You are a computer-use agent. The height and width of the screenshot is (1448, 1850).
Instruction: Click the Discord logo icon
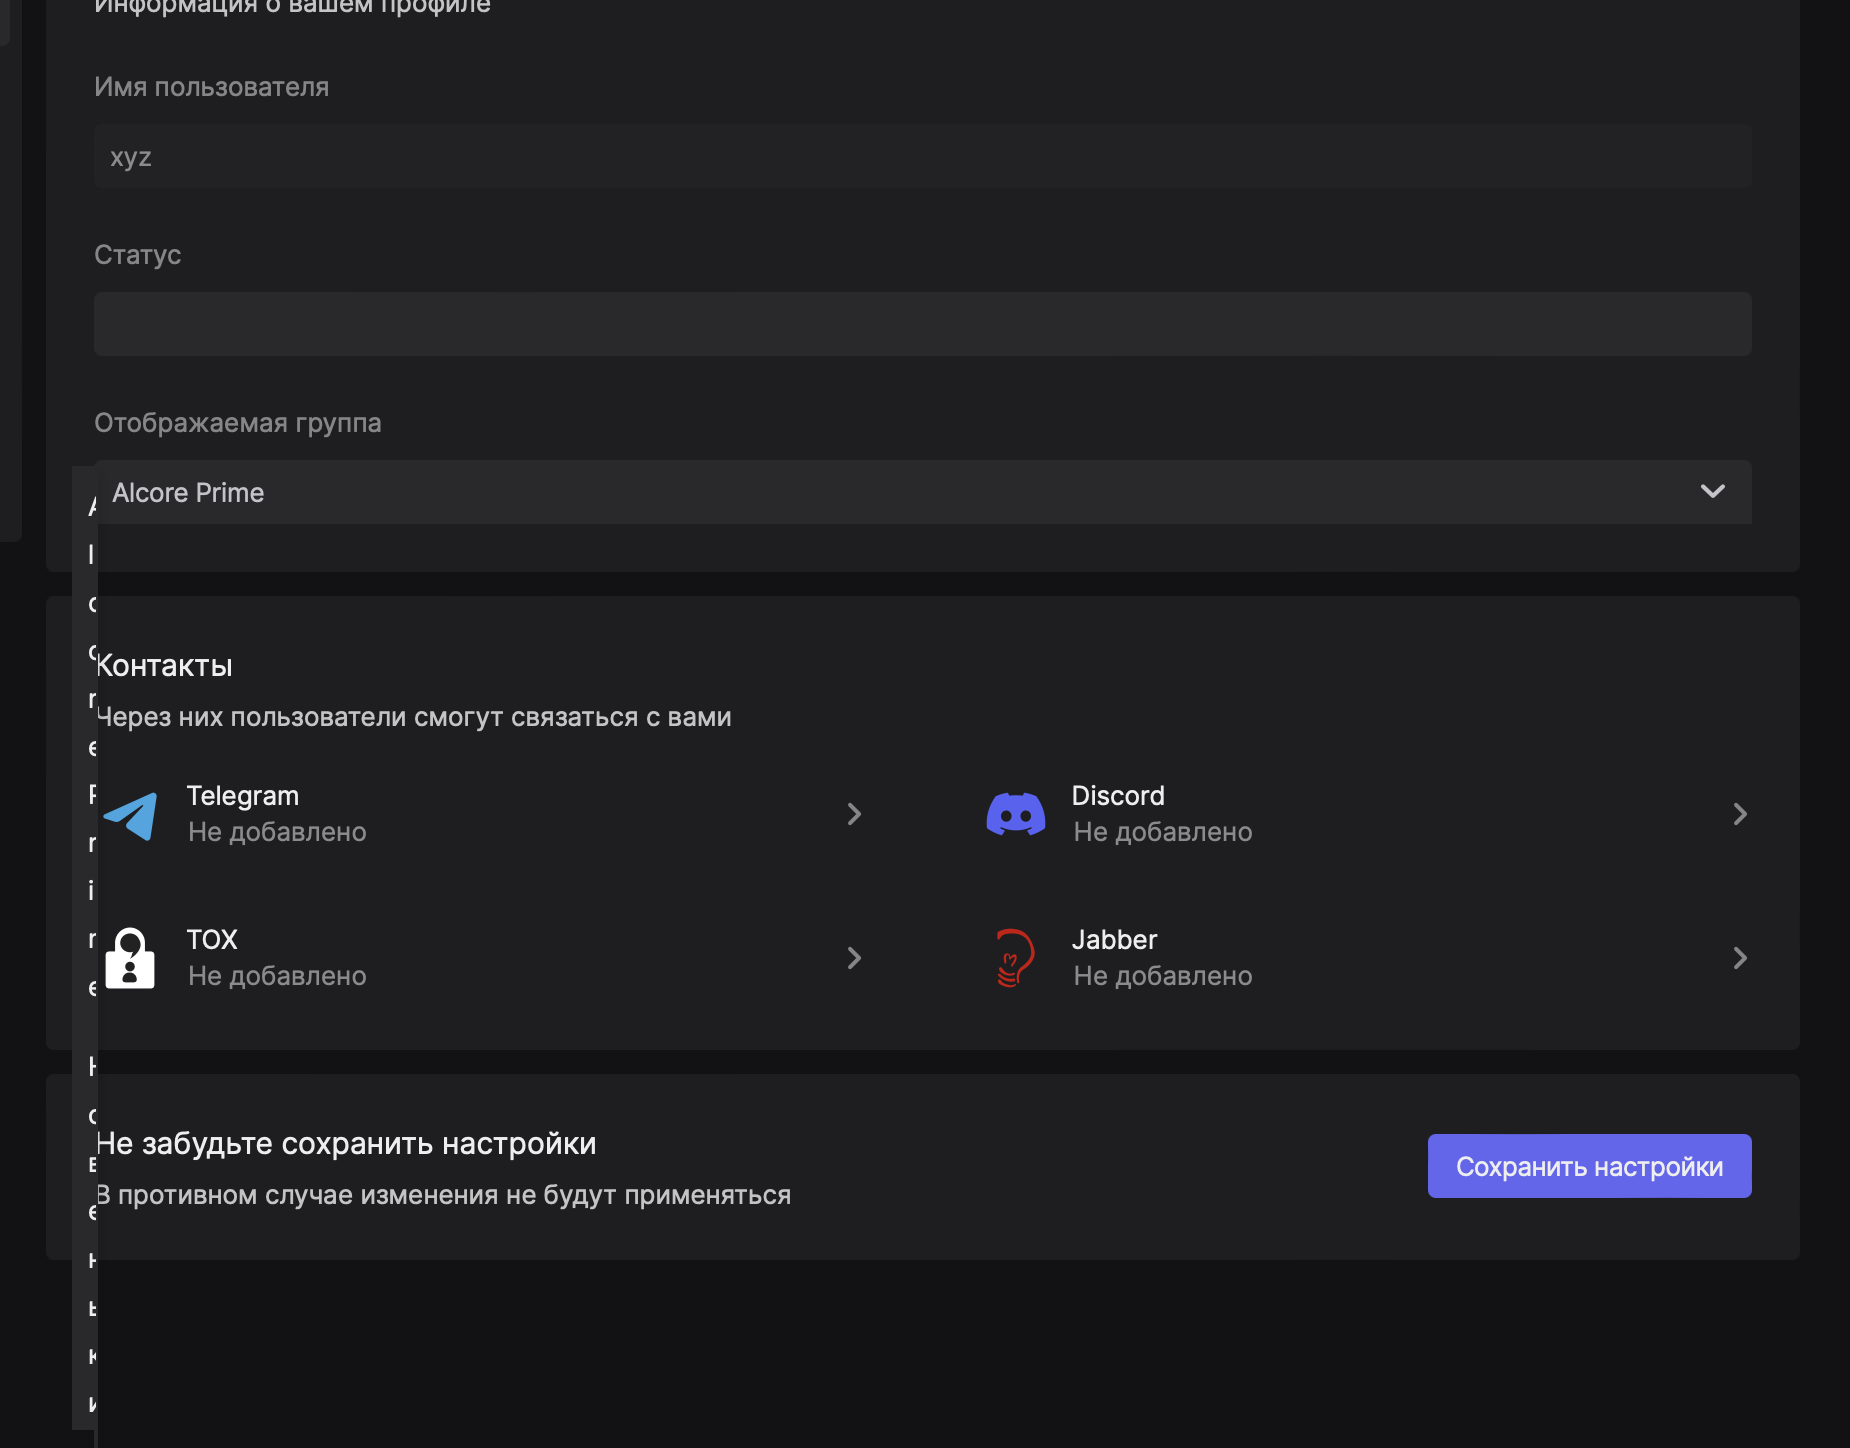[1015, 814]
